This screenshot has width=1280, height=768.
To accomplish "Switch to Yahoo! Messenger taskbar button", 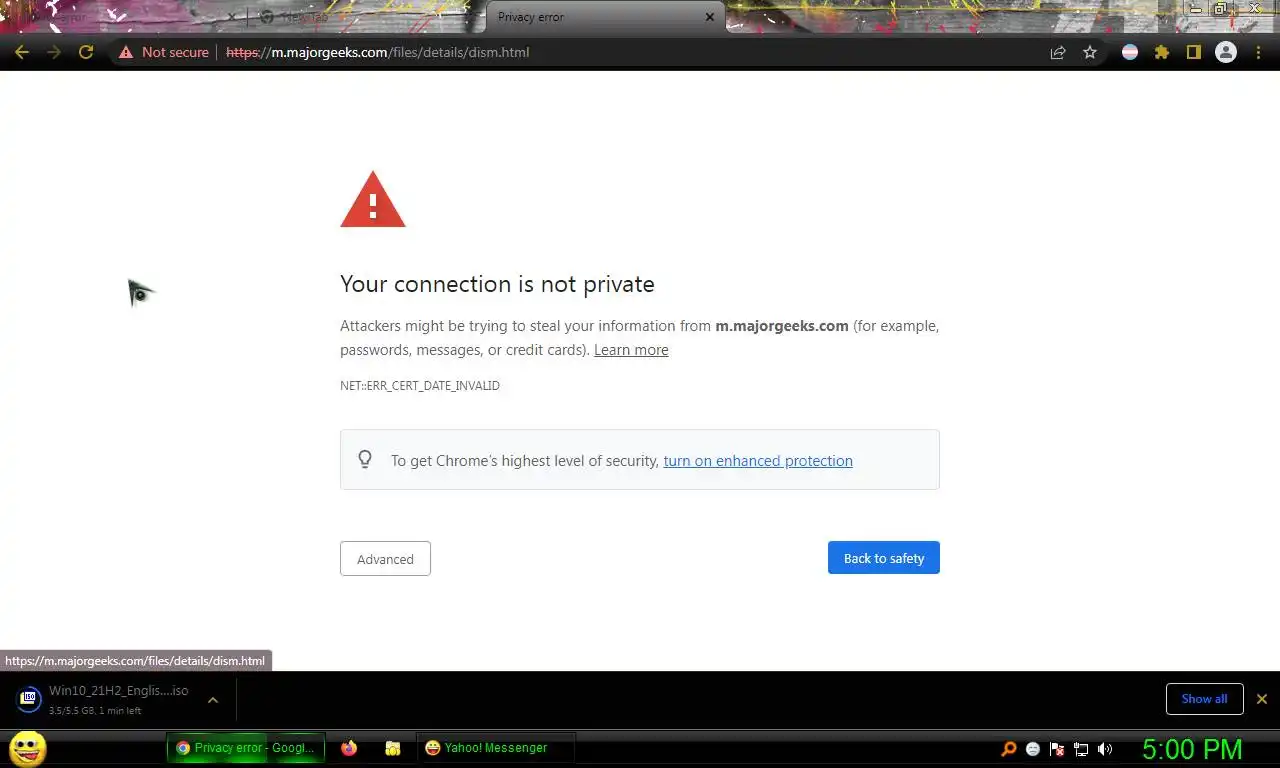I will pos(496,748).
